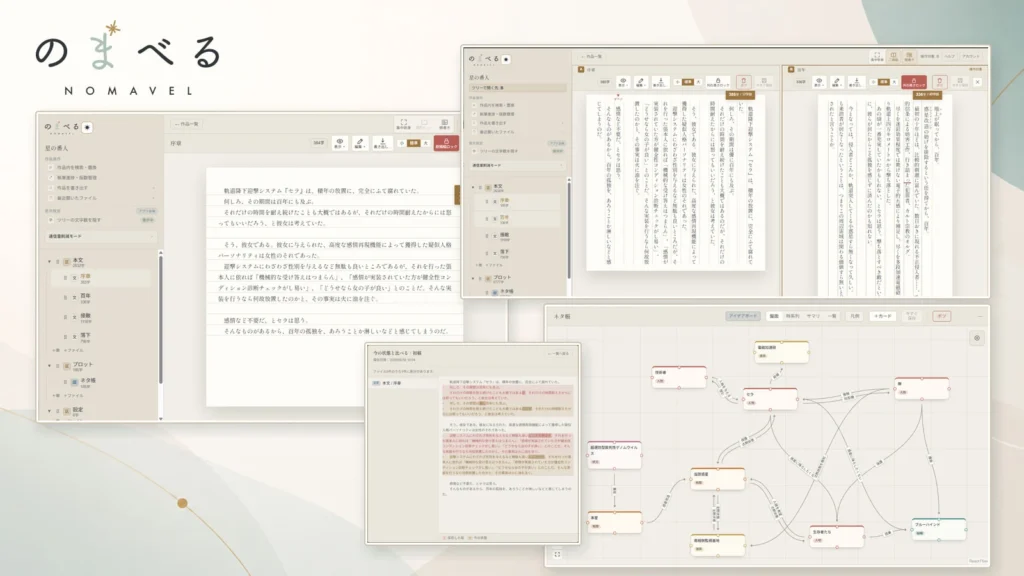Image resolution: width=1024 pixels, height=576 pixels.
Task: Collapse 本文 folder in left window tree
Action: click(50, 261)
